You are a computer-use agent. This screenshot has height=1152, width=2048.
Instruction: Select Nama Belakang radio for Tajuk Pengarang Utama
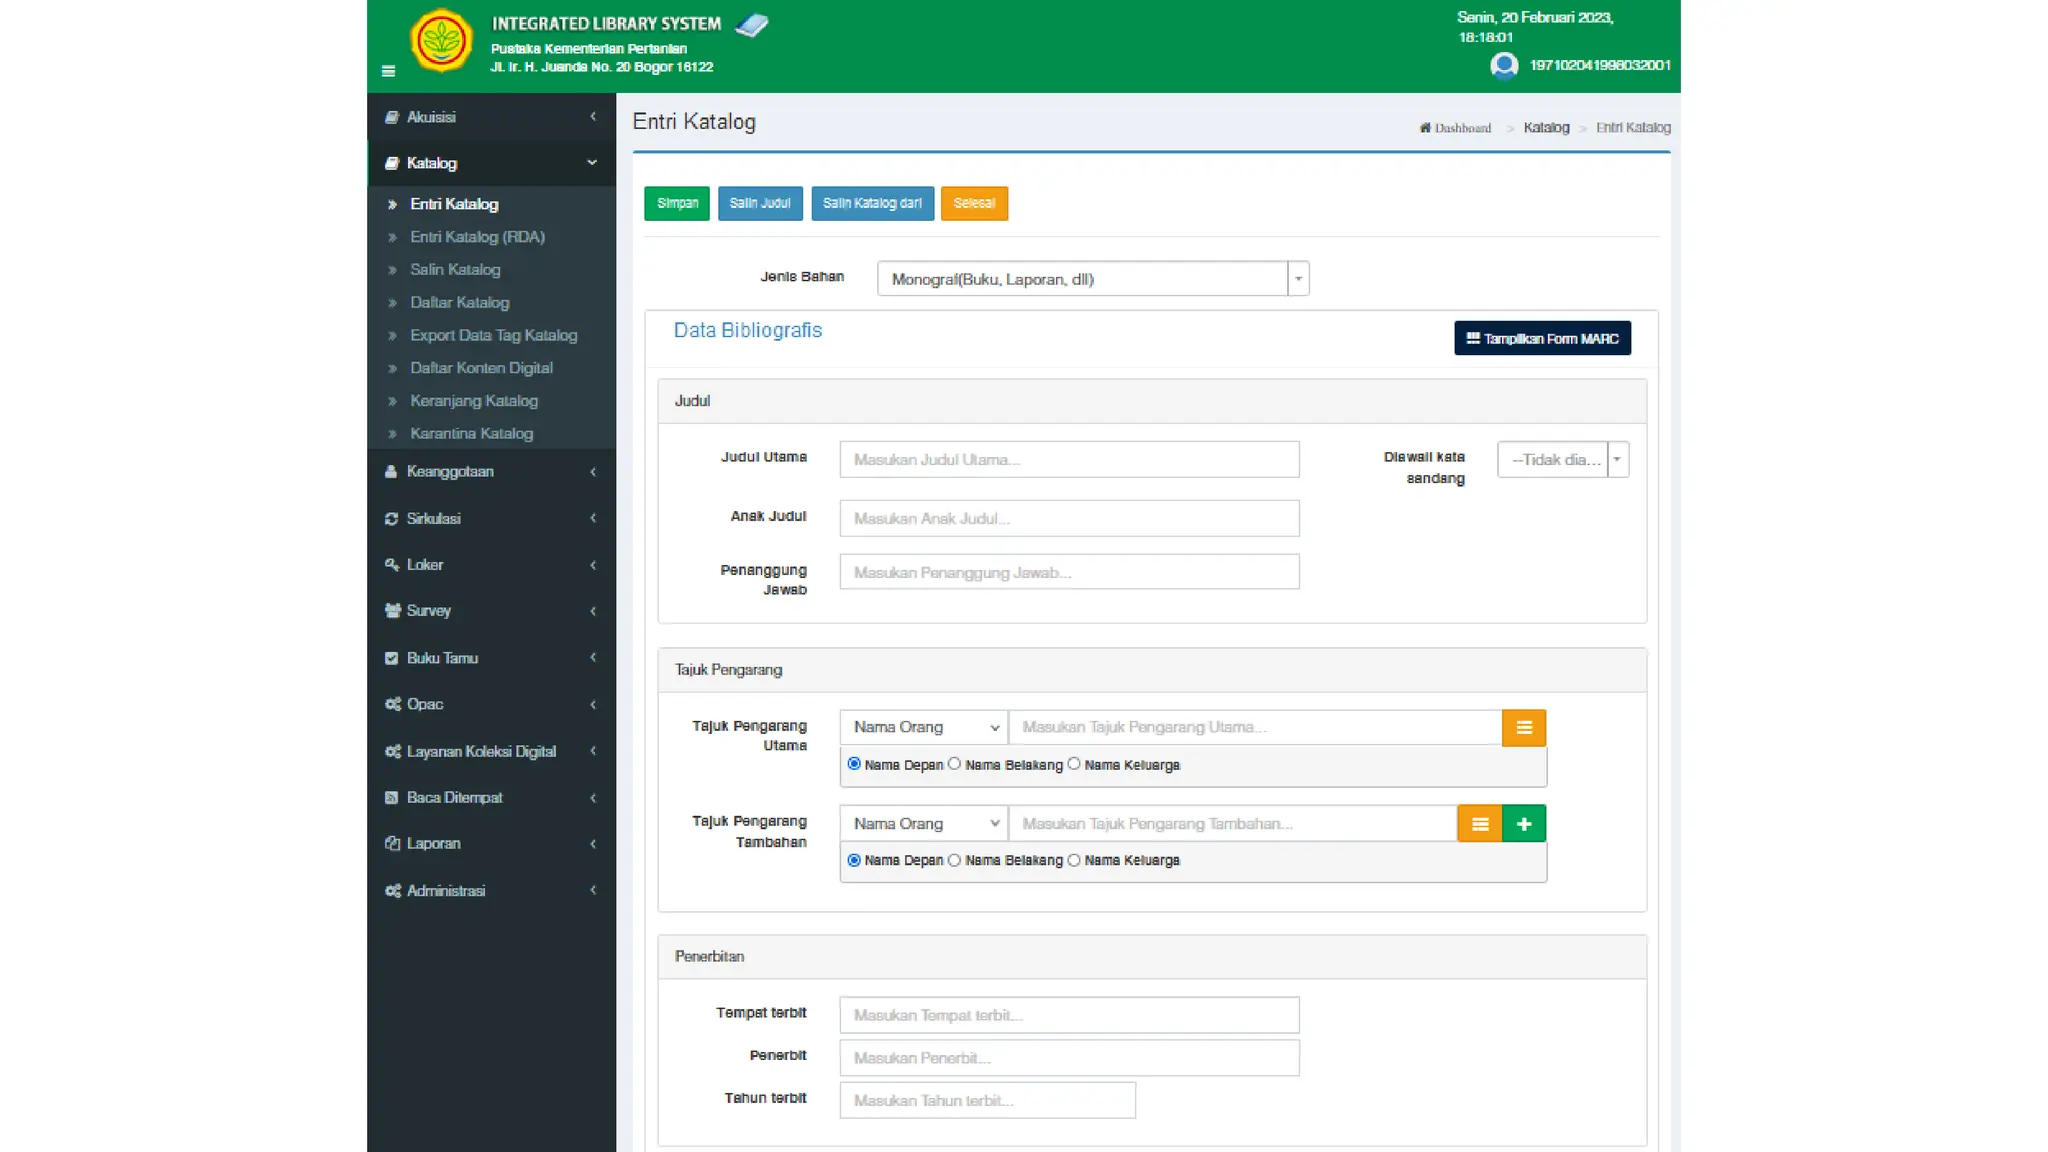coord(954,764)
